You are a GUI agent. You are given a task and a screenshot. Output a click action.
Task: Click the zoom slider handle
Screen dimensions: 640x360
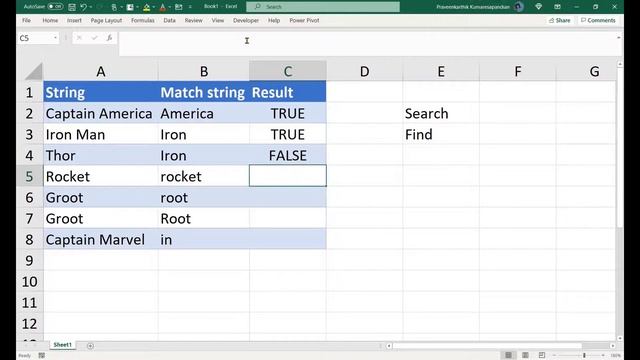[x=584, y=356]
